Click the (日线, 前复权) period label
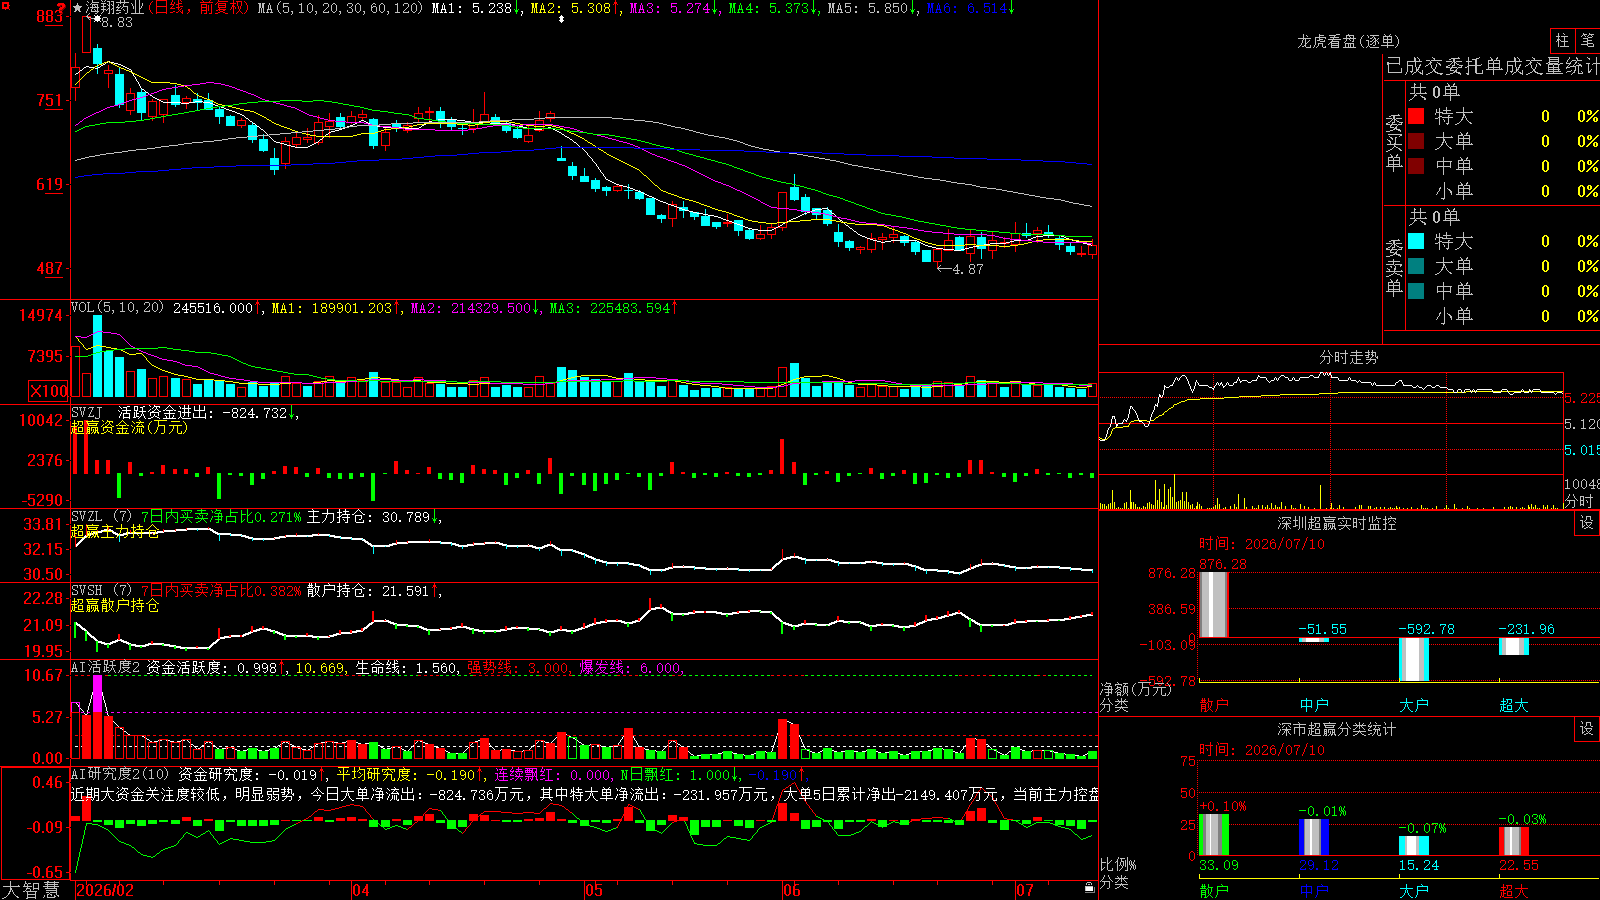 point(197,8)
